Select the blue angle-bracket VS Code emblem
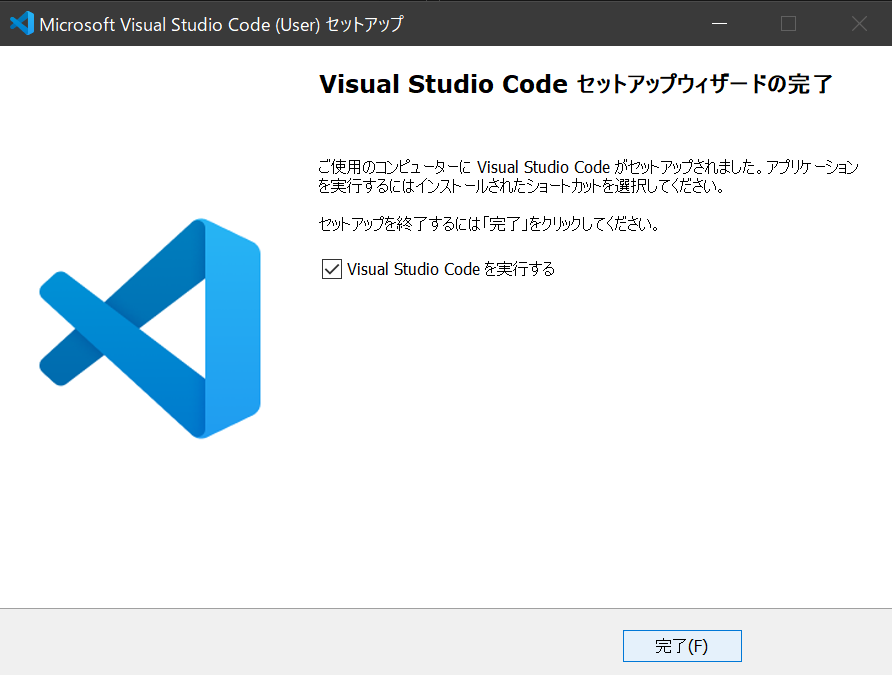 150,330
